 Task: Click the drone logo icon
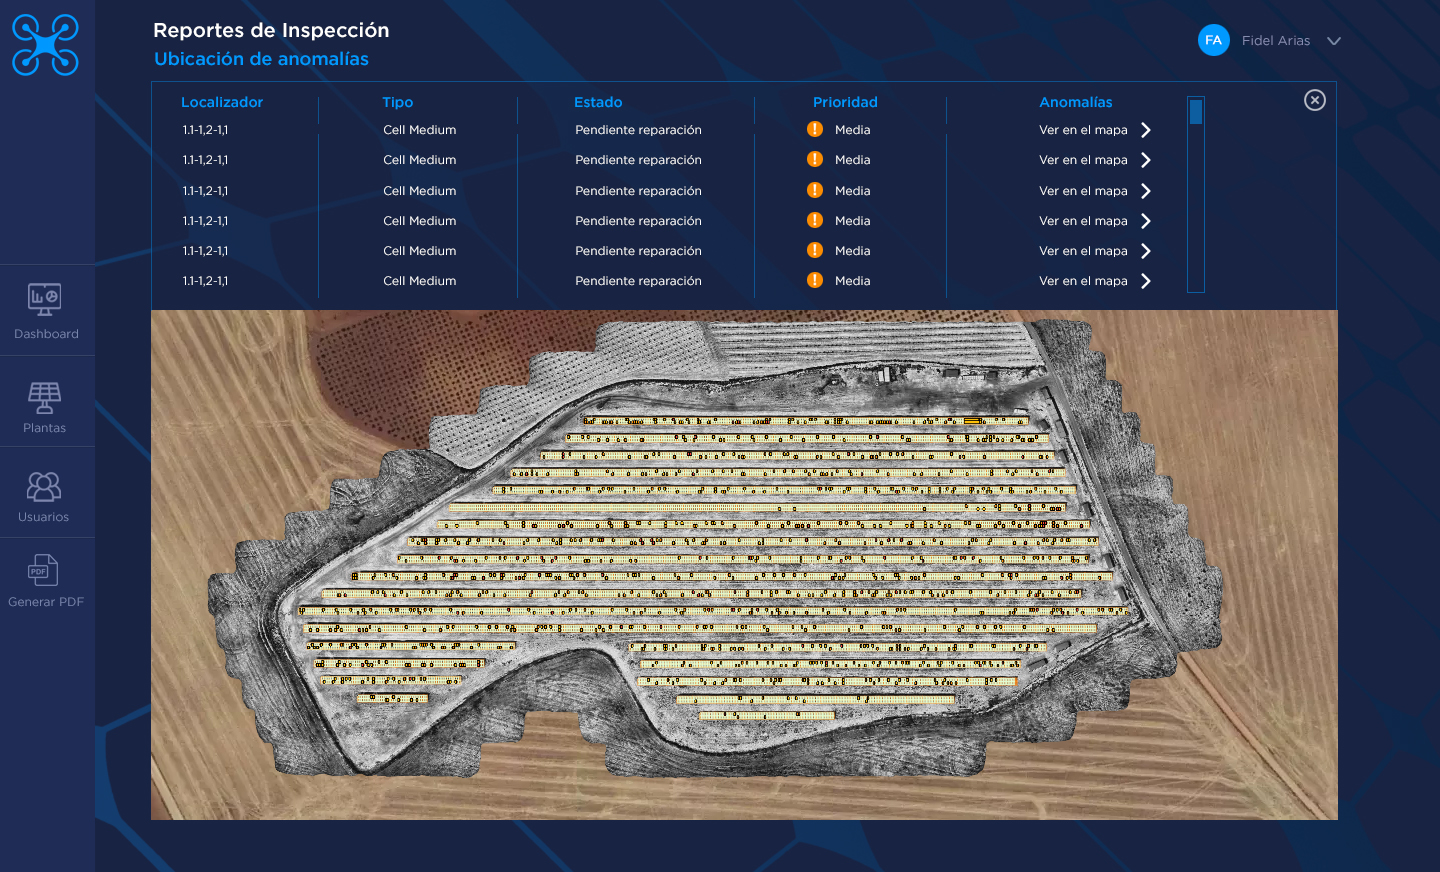(x=45, y=45)
